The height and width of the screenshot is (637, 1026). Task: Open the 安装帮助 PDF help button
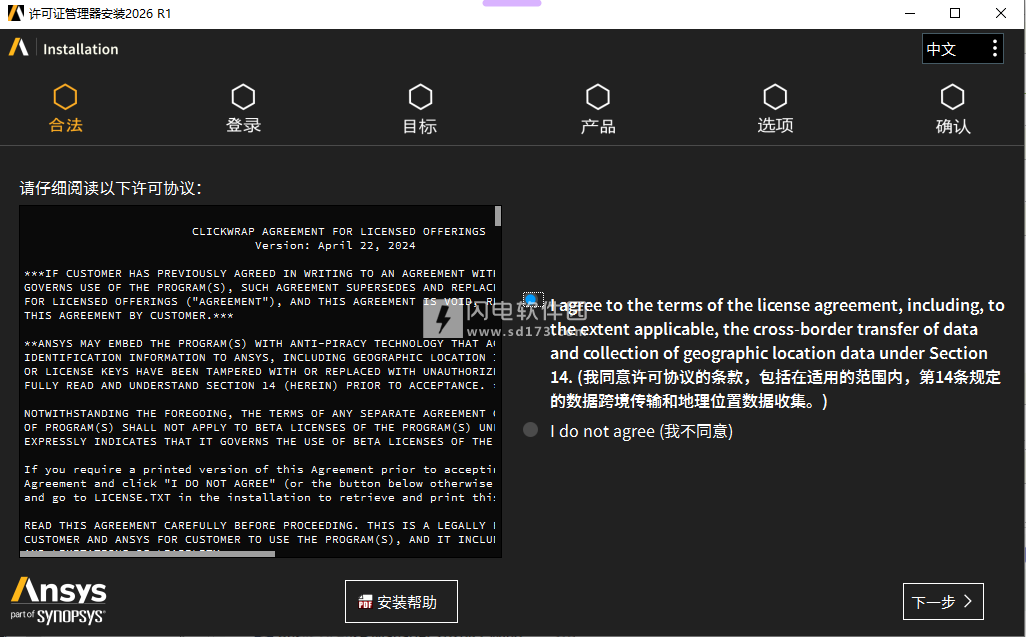tap(400, 602)
